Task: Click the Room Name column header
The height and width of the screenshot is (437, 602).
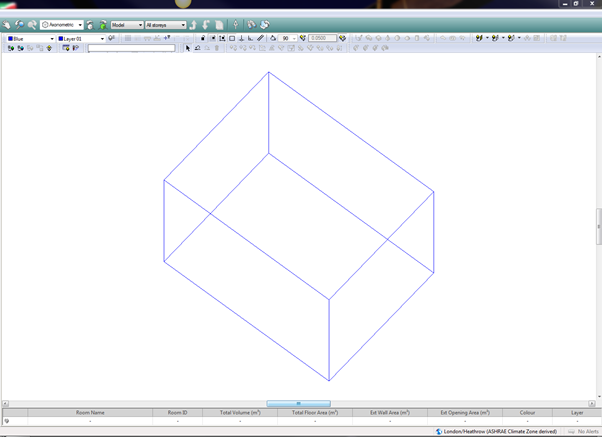Action: tap(90, 412)
